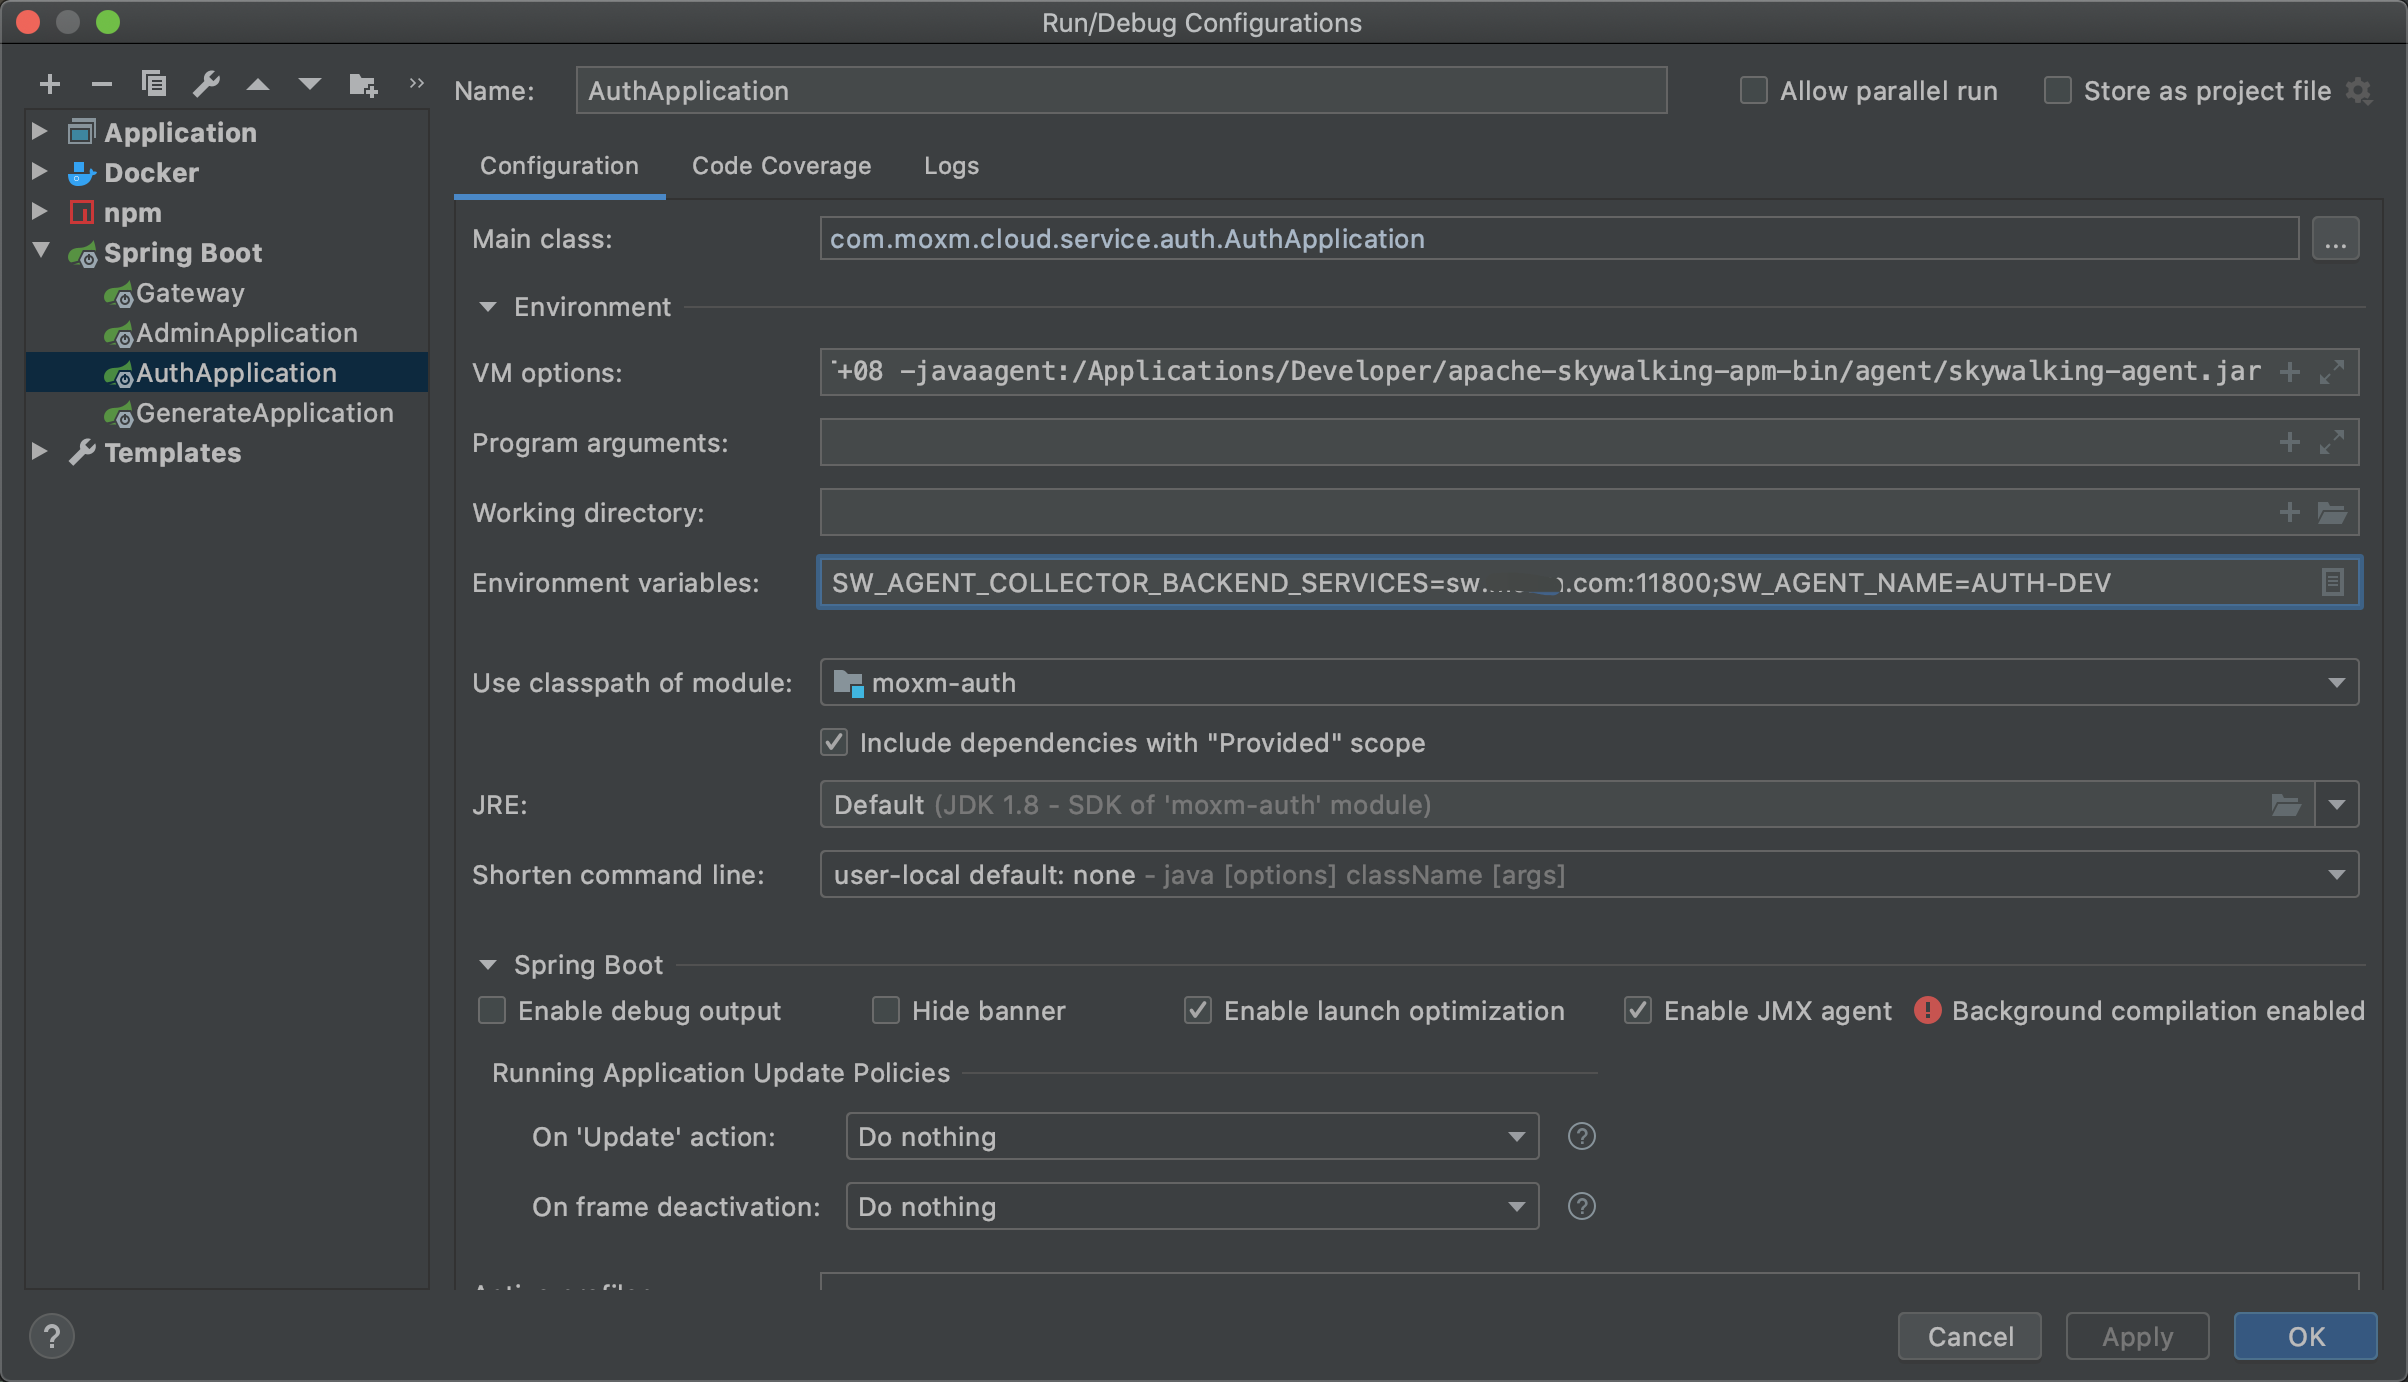Click the Move Into New Folder icon
The width and height of the screenshot is (2408, 1382).
[x=363, y=84]
